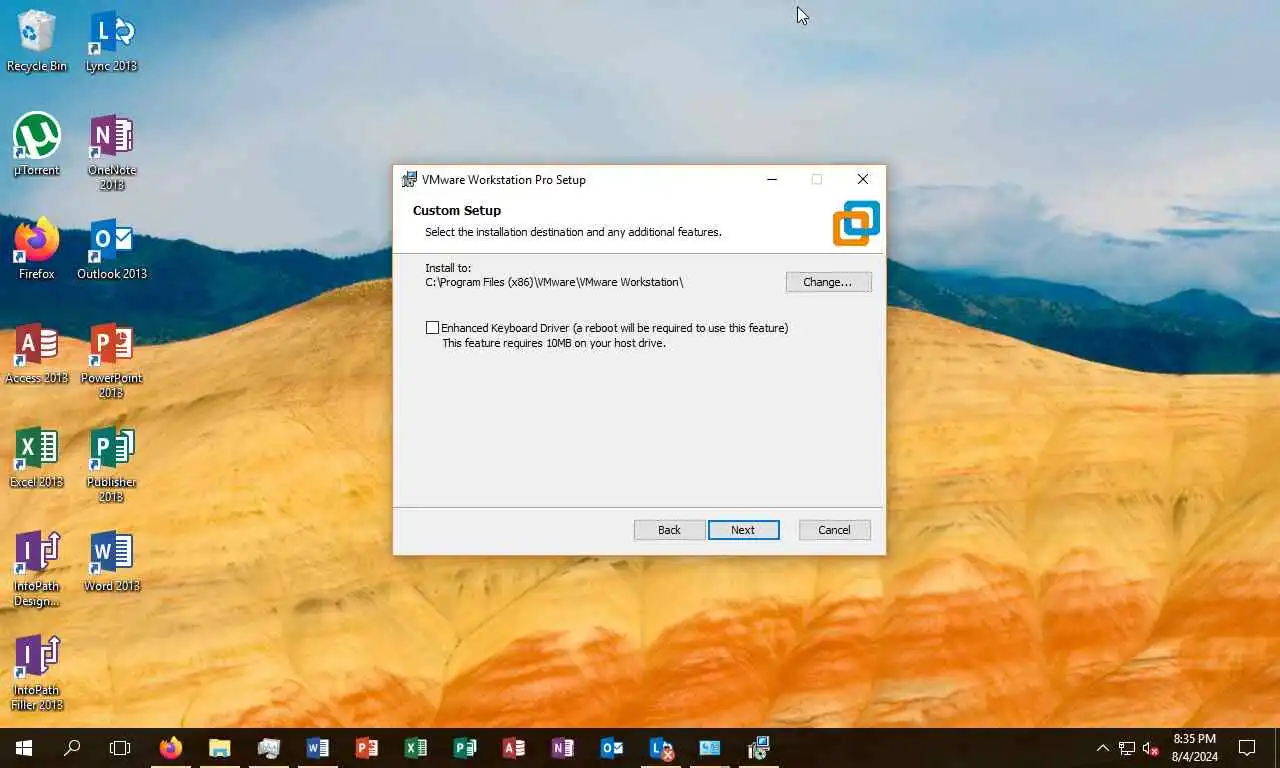Click the Change... button for install path
Viewport: 1280px width, 768px height.
(828, 282)
